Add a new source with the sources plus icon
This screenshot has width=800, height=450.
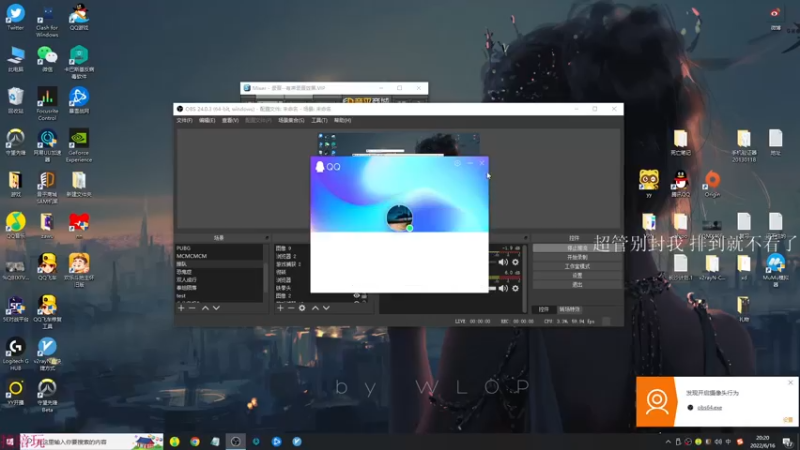point(280,308)
